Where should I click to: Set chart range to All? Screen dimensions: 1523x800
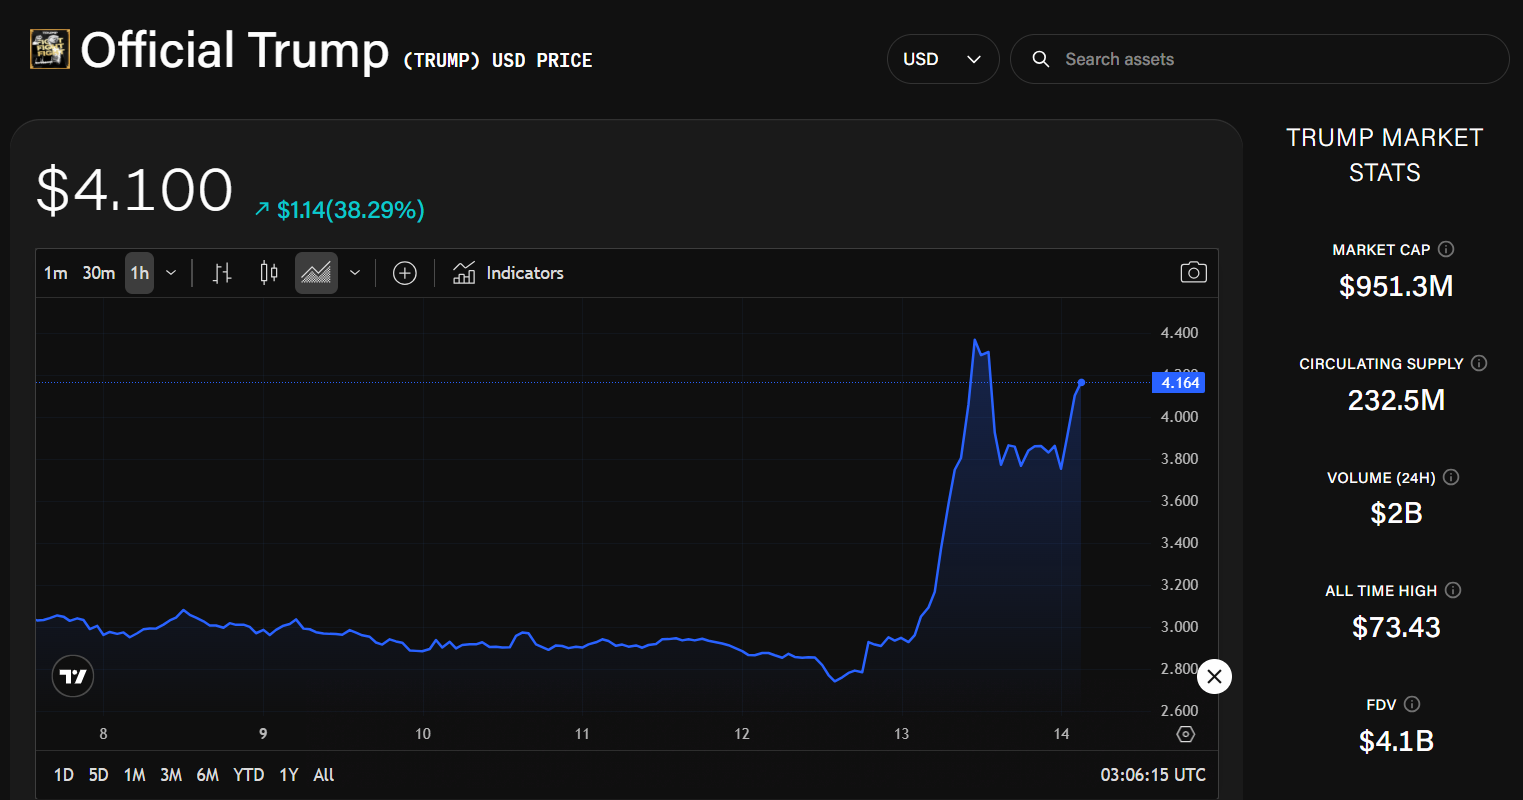[x=323, y=775]
